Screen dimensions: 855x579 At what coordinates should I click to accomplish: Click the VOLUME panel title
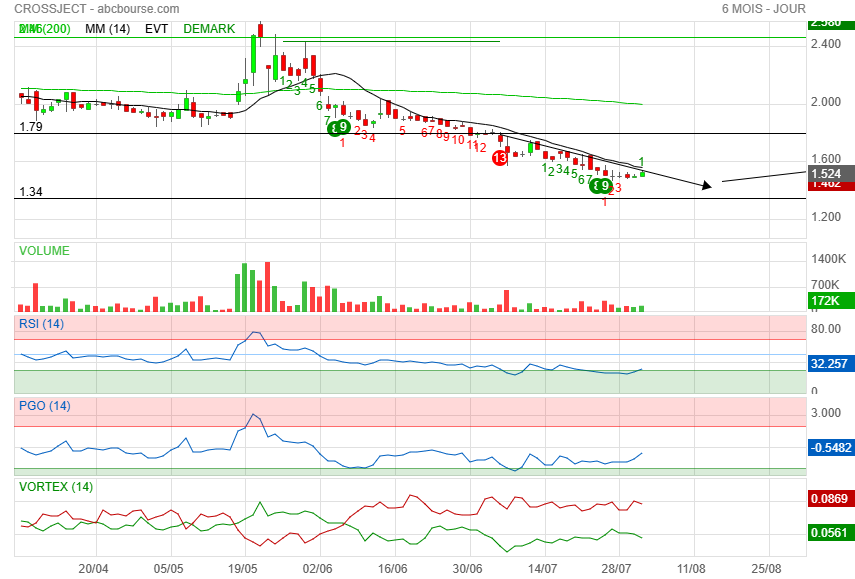pos(44,251)
